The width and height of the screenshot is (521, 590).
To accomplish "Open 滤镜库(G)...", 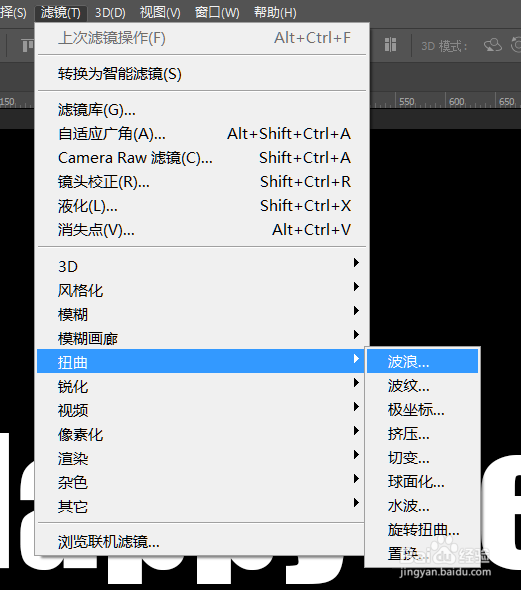I will [x=202, y=110].
